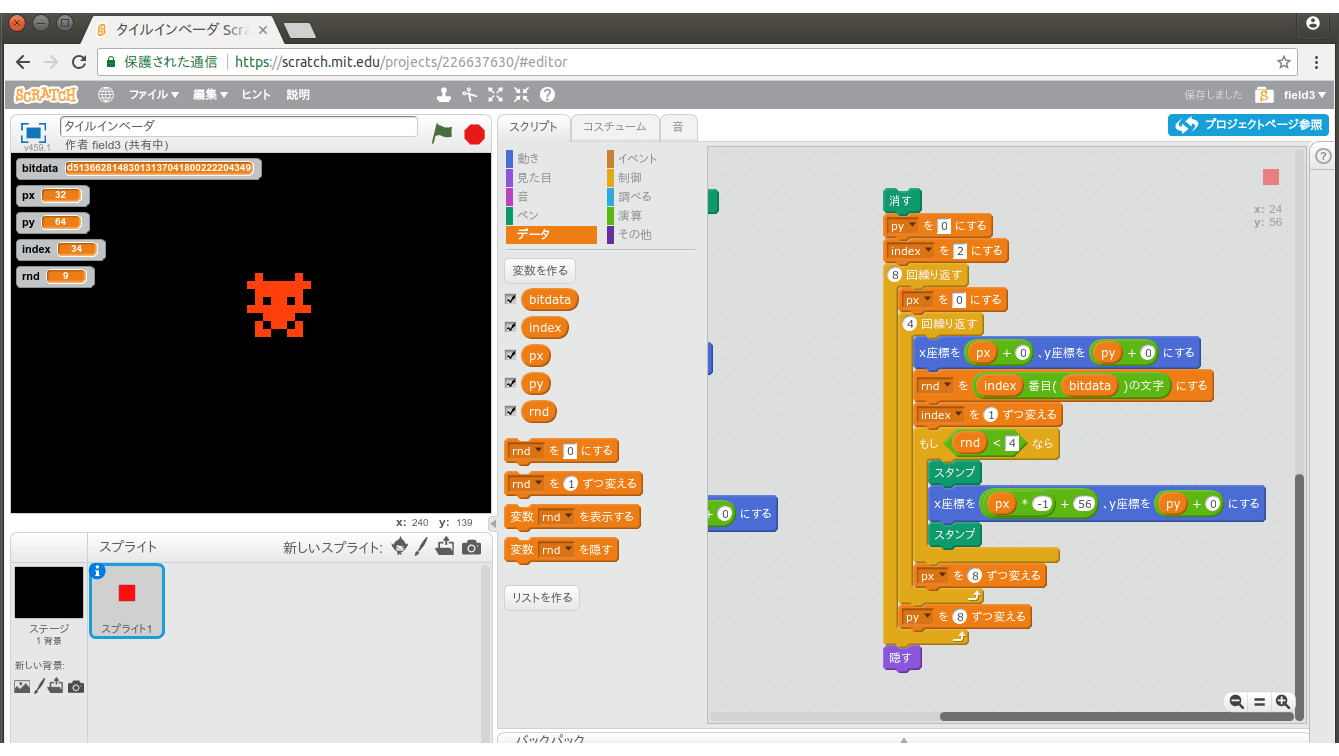Zoom out the scripts area
This screenshot has height=756, width=1339.
click(x=1237, y=702)
